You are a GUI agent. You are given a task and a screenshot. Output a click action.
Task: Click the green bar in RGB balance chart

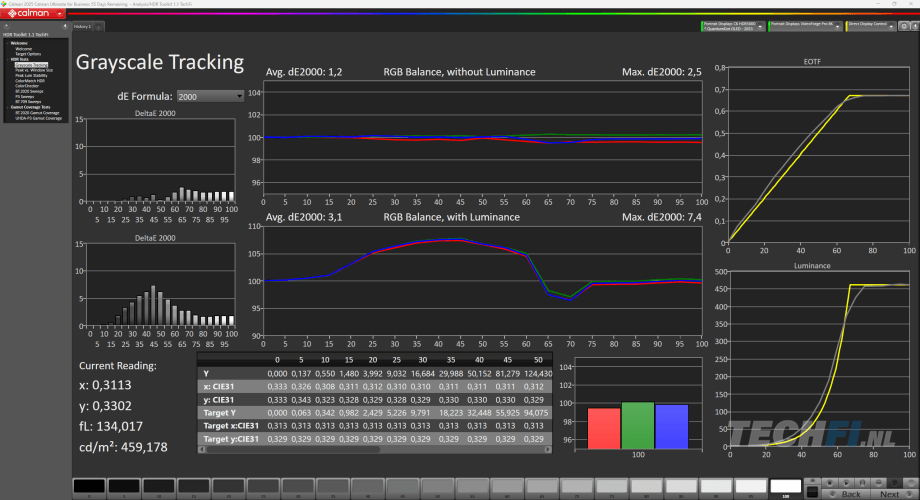click(x=638, y=425)
